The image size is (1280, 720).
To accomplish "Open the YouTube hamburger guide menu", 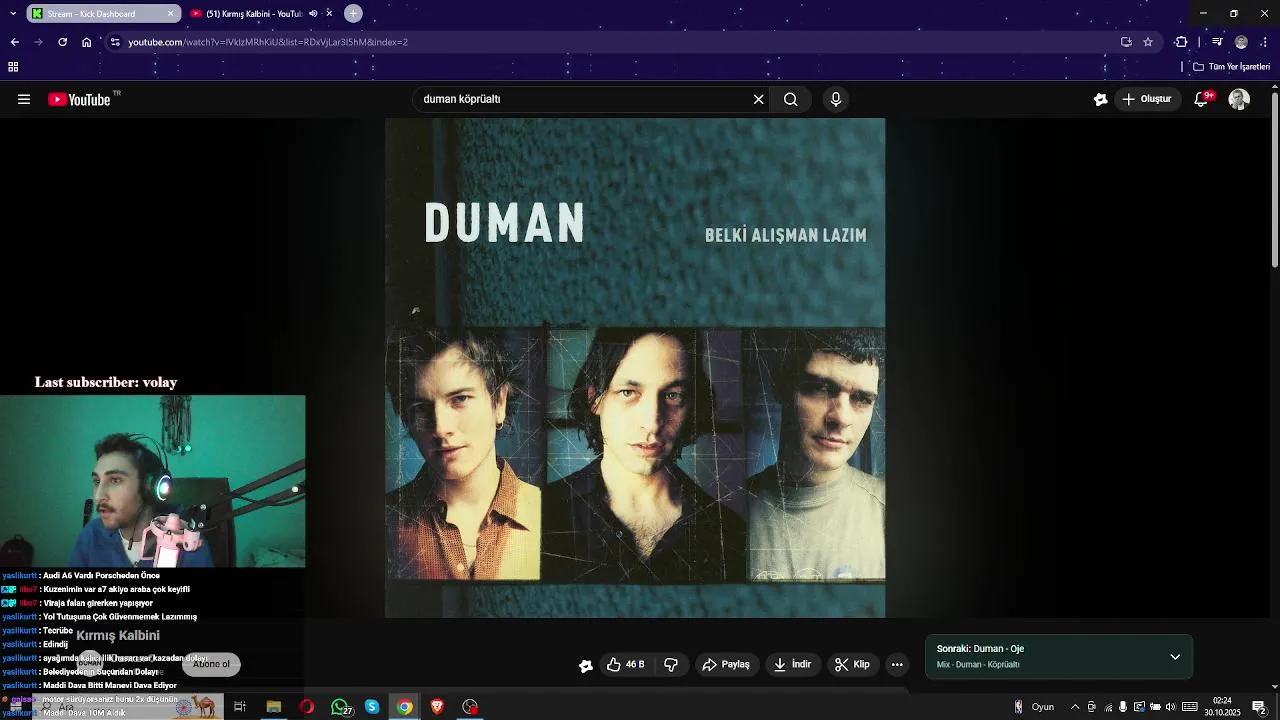I will pyautogui.click(x=24, y=99).
